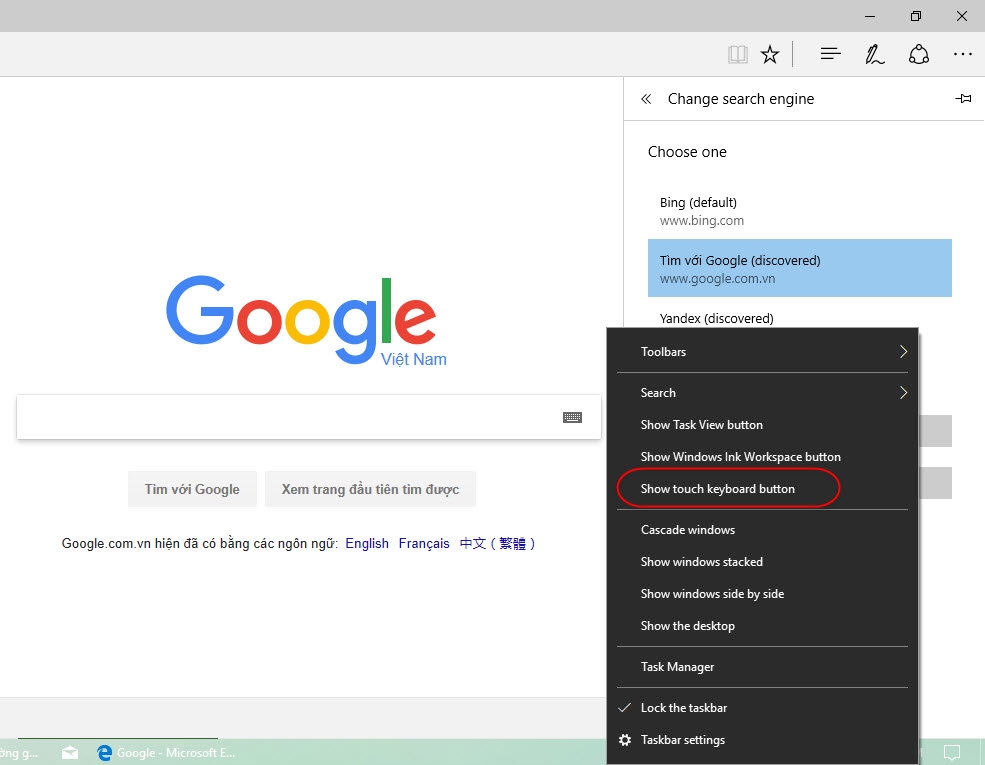Minimize the Edge window
Viewport: 985px width, 765px height.
pyautogui.click(x=870, y=16)
